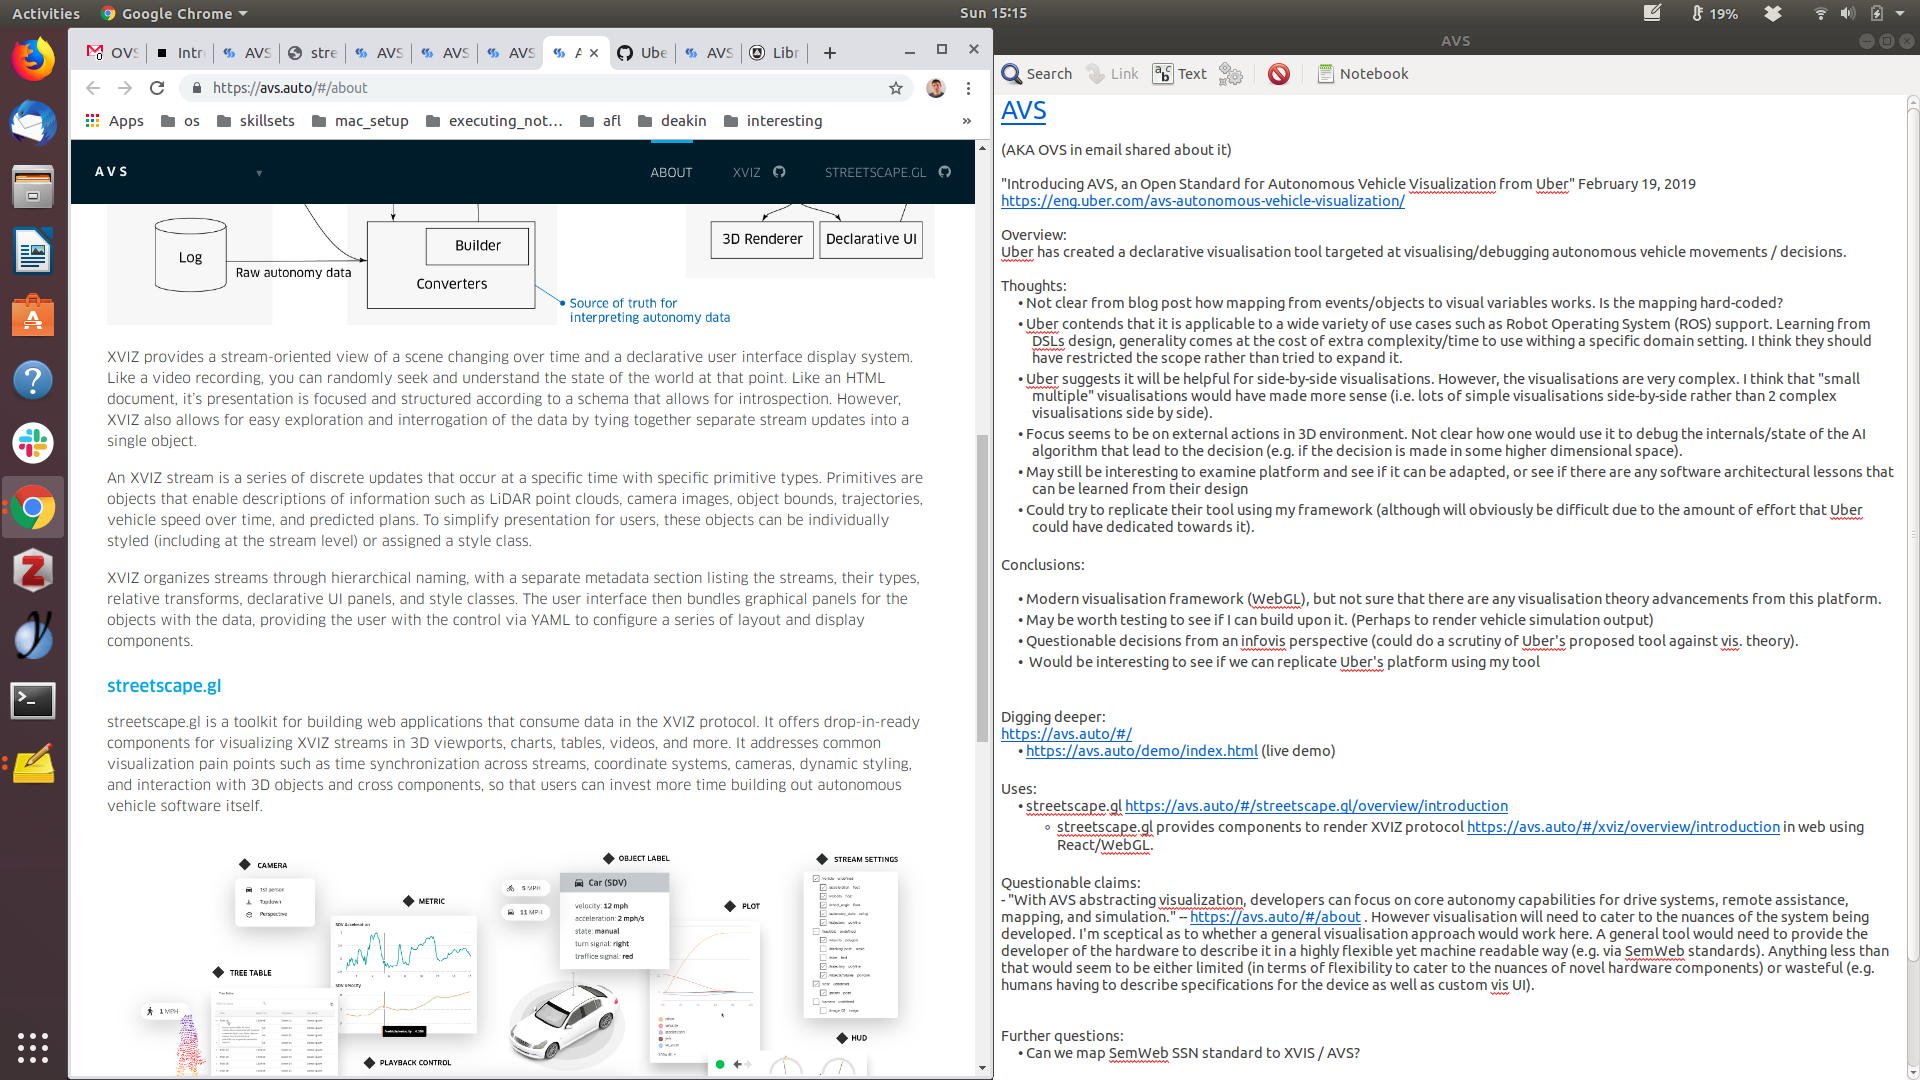Screen dimensions: 1920x1080
Task: Open the eng.uber.com AVS article link
Action: pos(1202,201)
